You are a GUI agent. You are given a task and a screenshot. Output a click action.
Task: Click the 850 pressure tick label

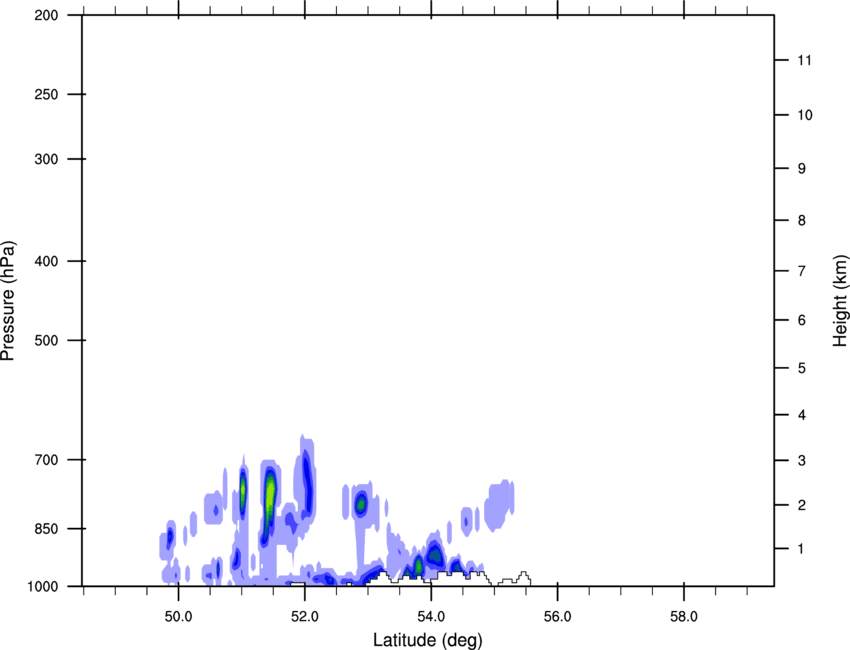pos(46,529)
